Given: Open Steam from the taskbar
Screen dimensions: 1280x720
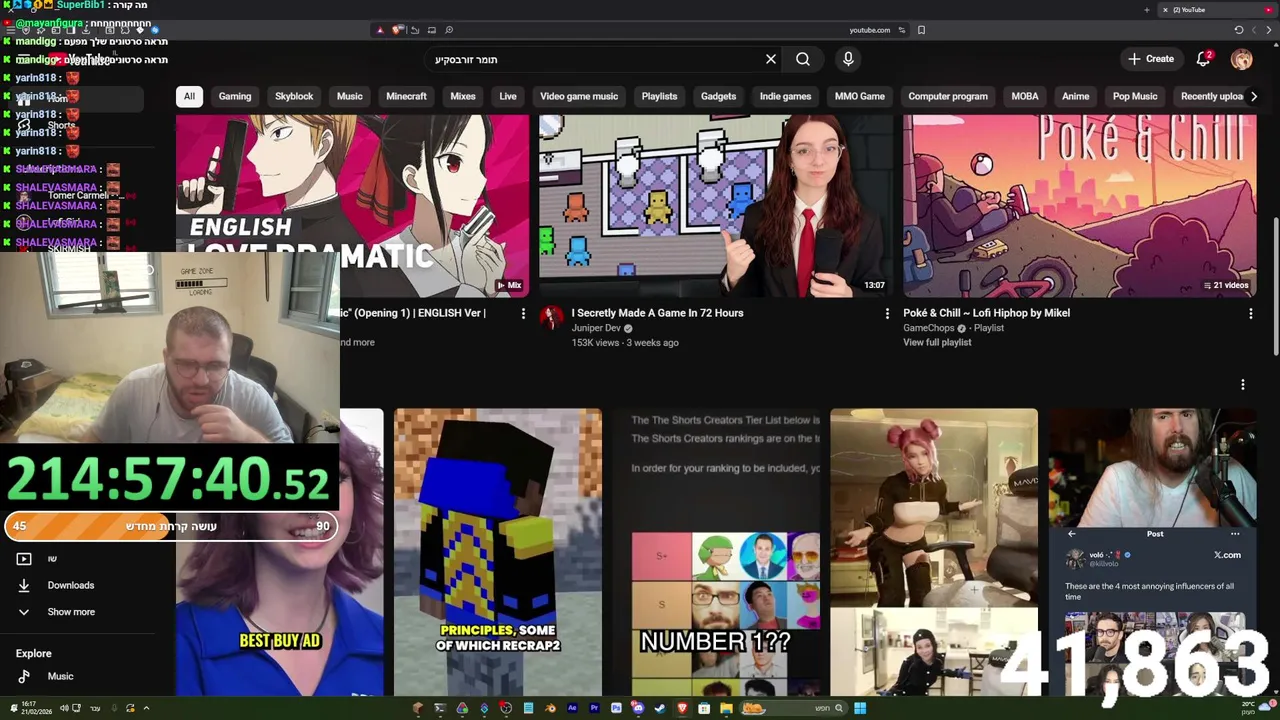Looking at the screenshot, I should point(660,708).
